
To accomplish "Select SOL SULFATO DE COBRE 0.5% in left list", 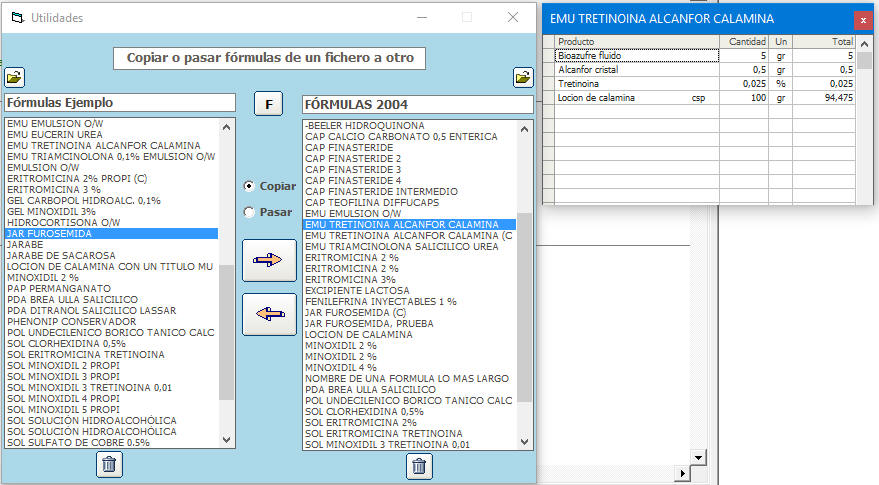I will 112,443.
